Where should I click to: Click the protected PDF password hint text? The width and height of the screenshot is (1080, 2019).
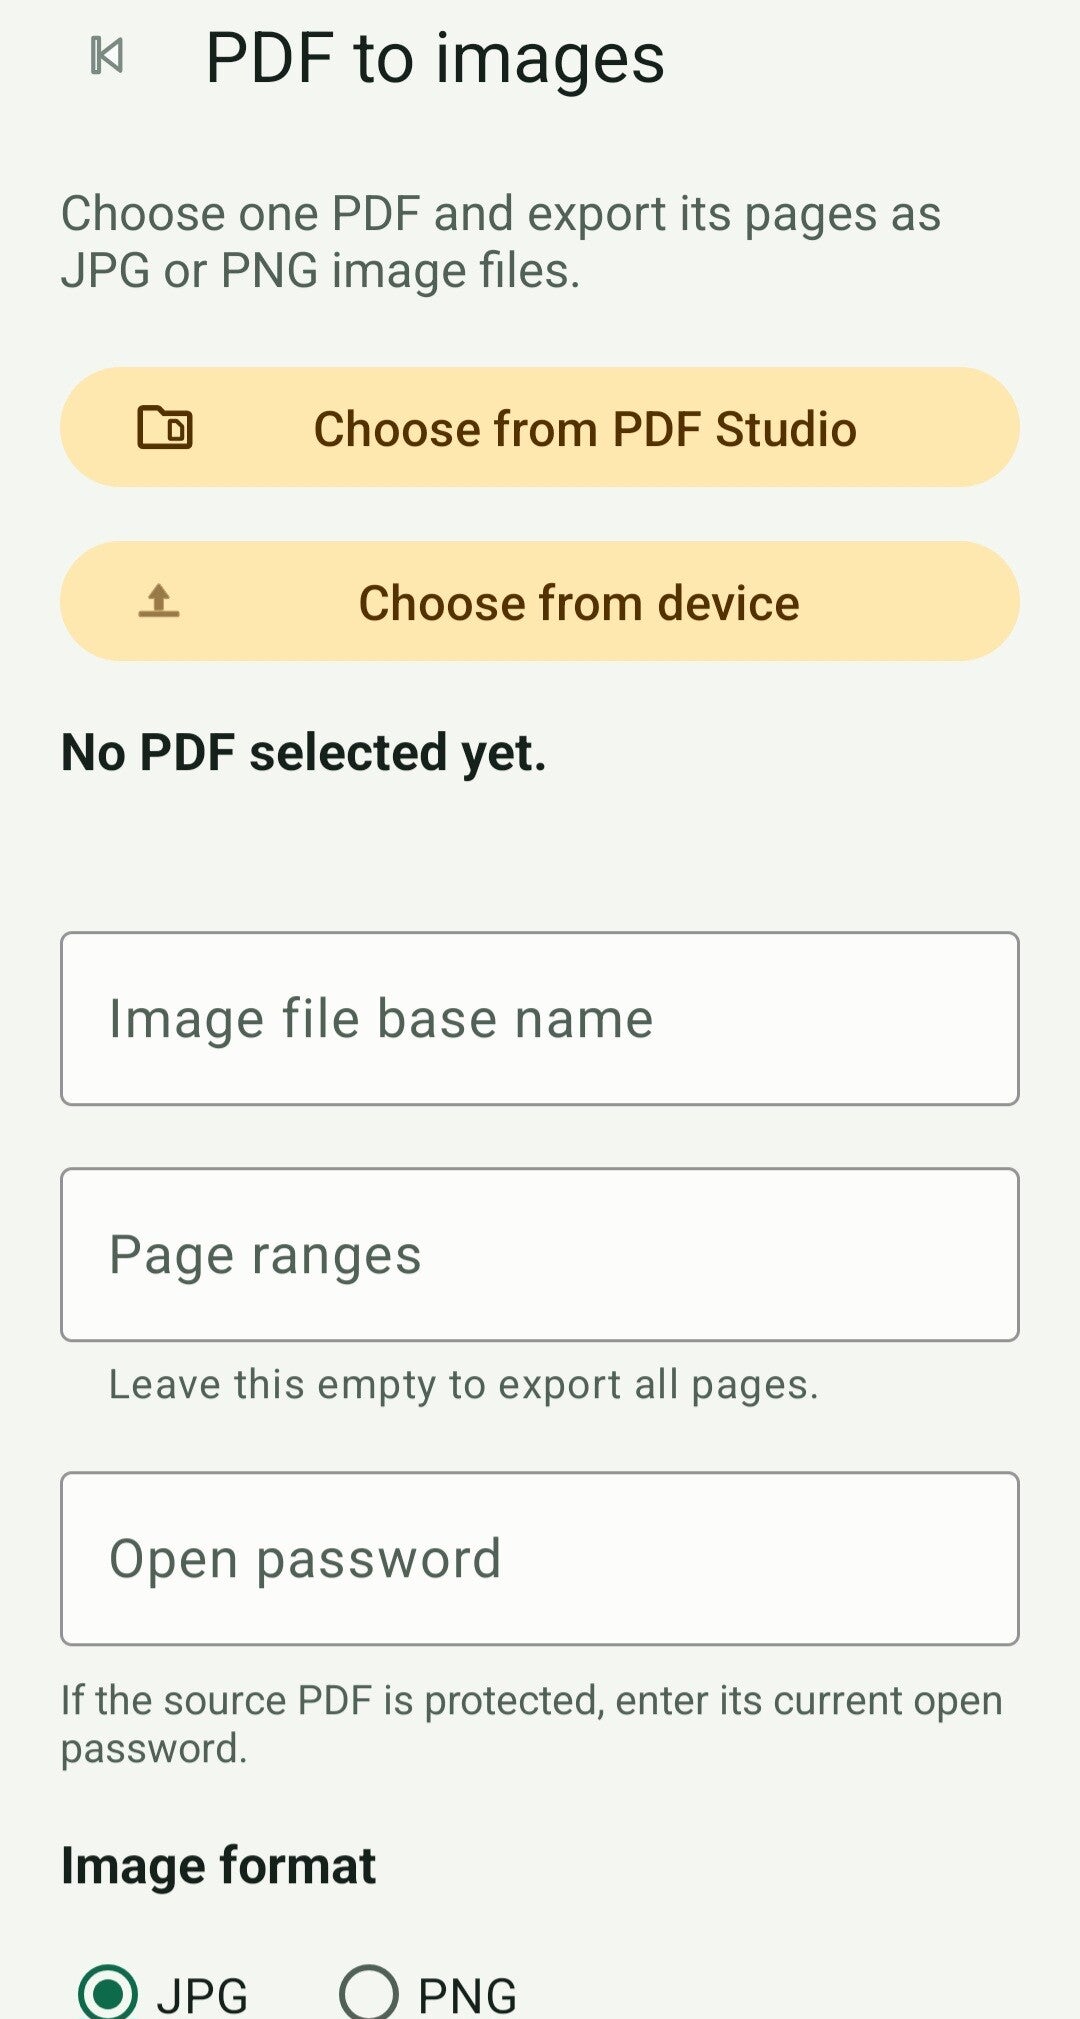click(531, 1724)
